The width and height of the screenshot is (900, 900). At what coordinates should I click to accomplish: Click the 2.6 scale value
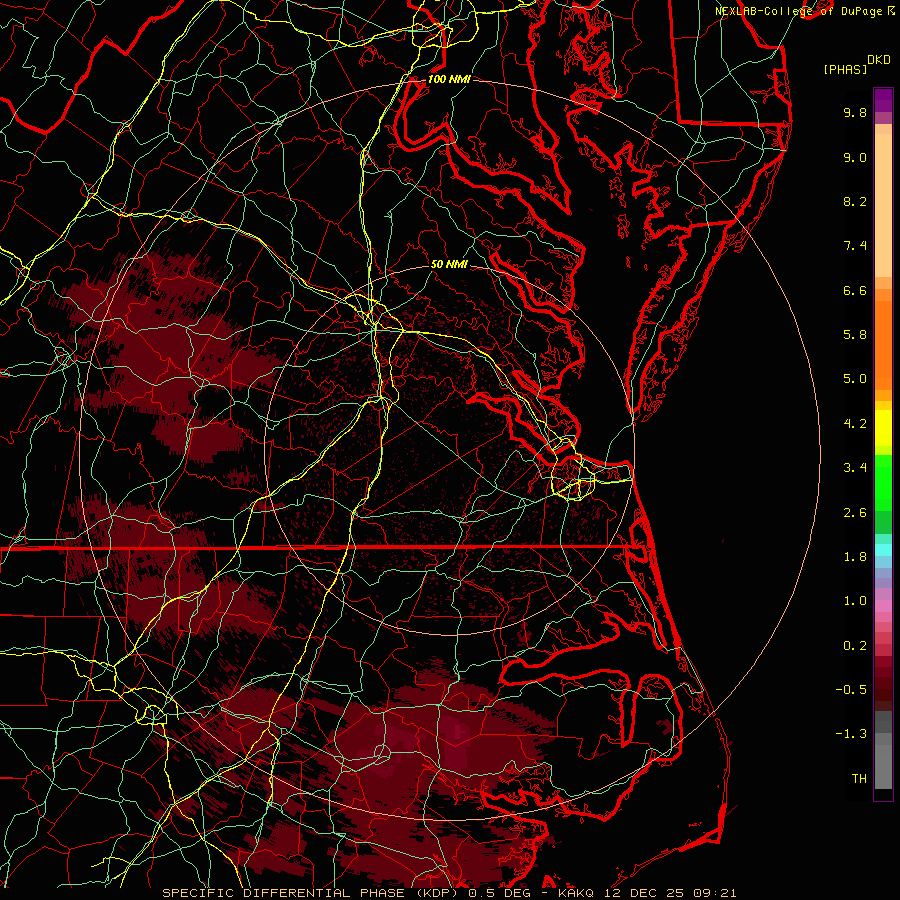pyautogui.click(x=855, y=513)
